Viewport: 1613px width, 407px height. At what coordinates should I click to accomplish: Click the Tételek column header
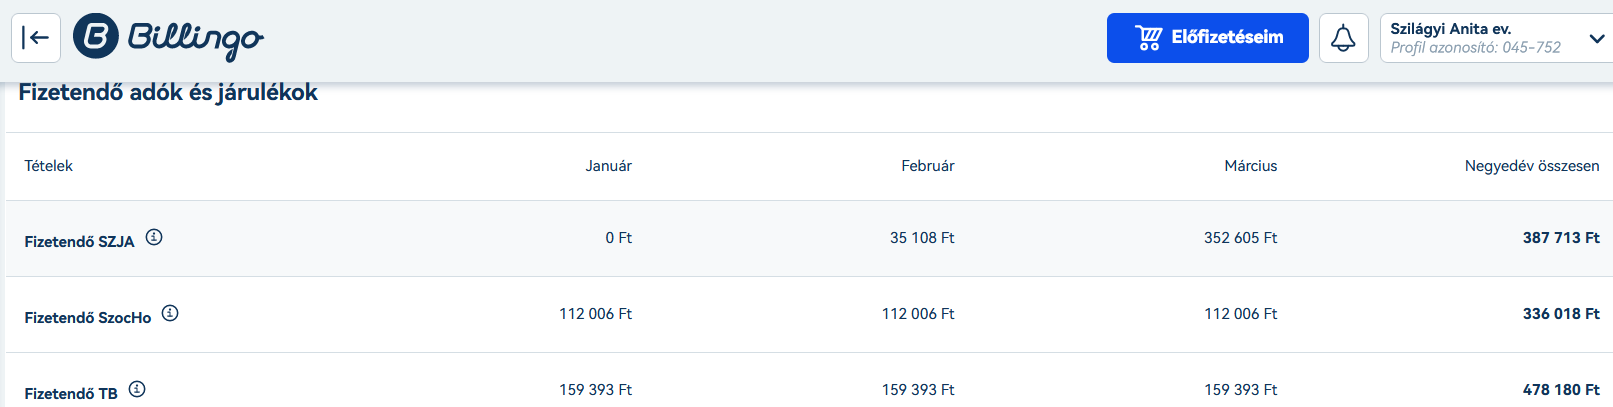pos(48,166)
